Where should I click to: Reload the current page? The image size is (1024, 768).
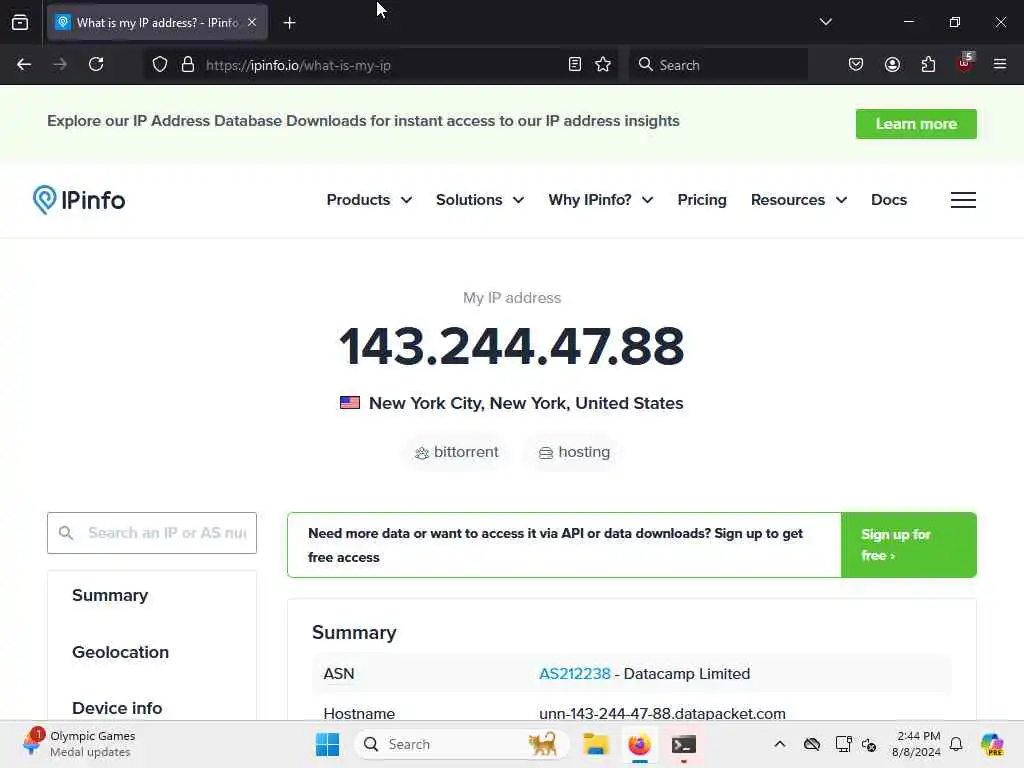click(x=96, y=65)
